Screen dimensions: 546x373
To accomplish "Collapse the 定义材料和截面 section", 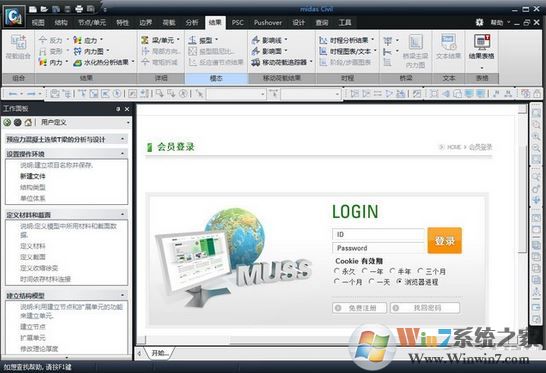I will (123, 214).
